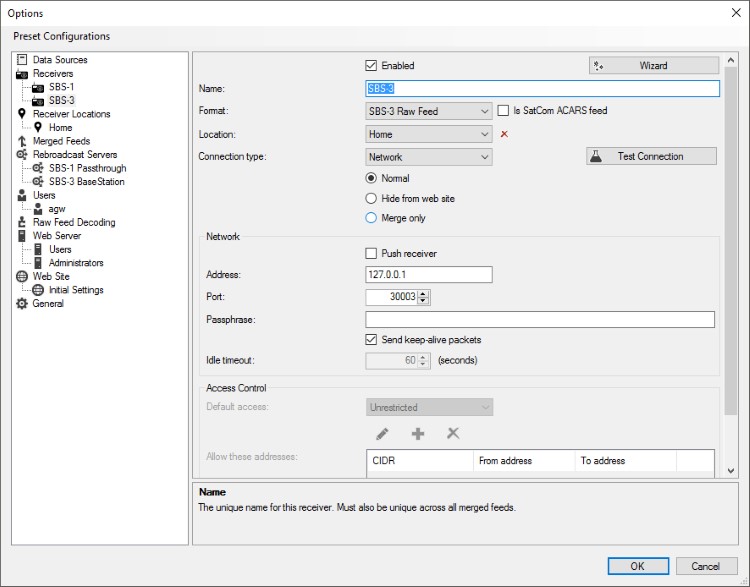Open the Connection type dropdown
Screen dimensions: 750x587
click(429, 157)
